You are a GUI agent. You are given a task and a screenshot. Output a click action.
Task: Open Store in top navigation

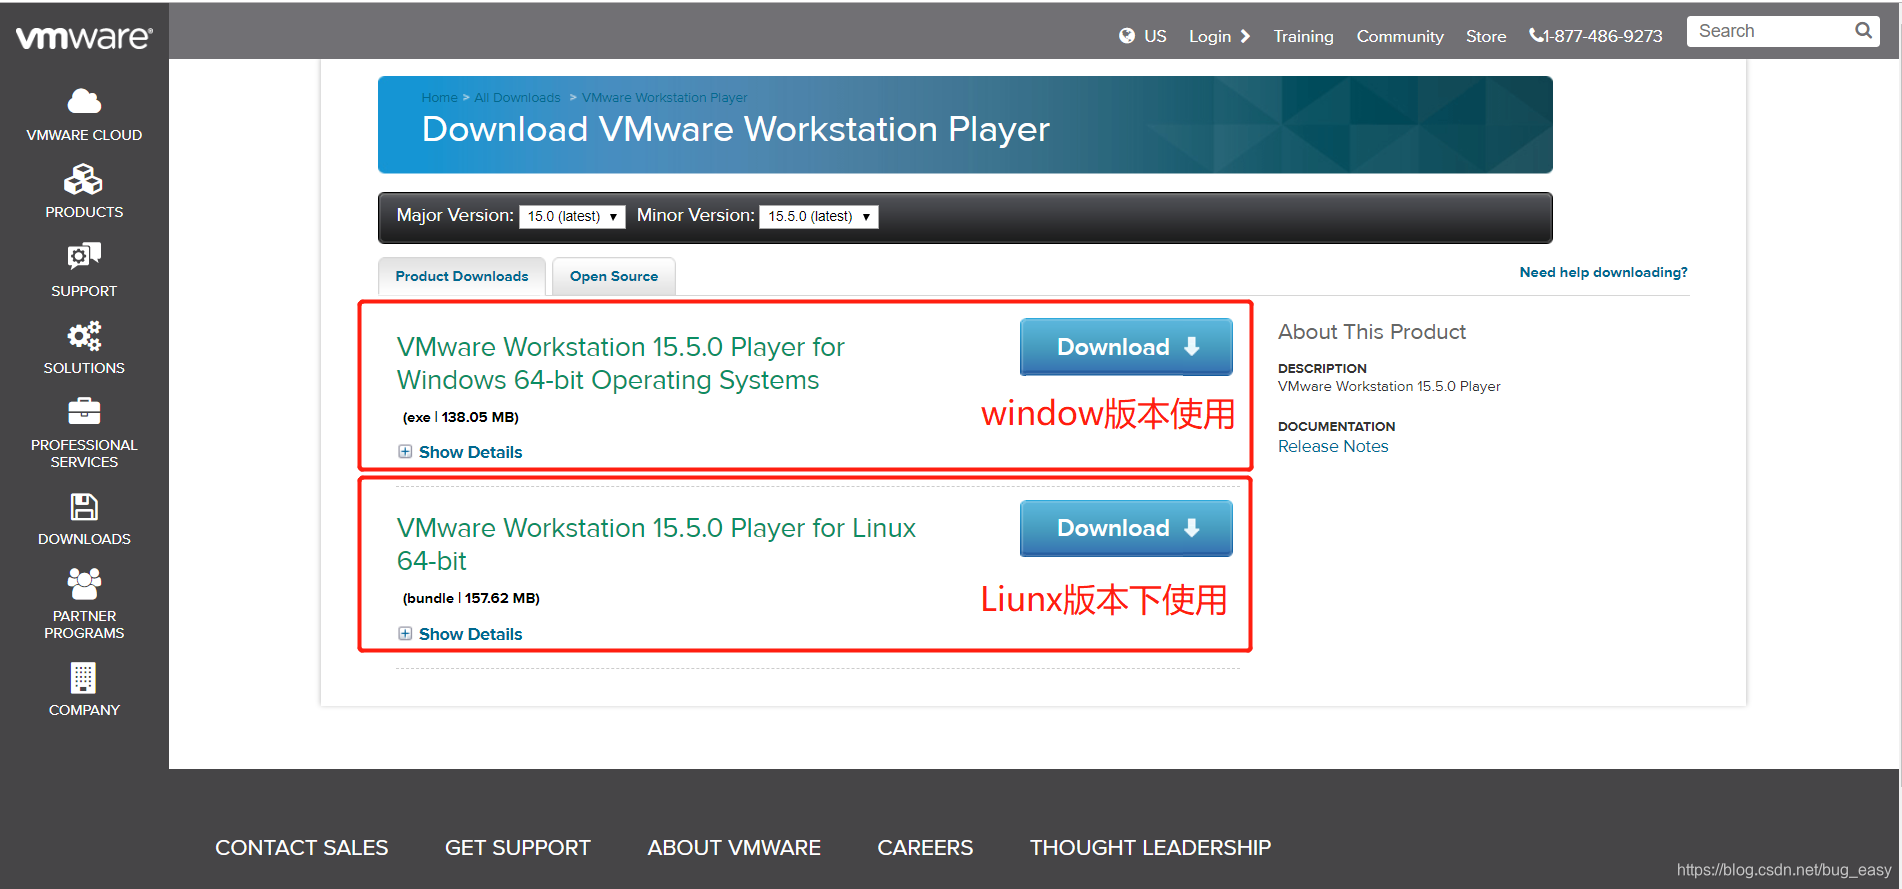click(1486, 36)
